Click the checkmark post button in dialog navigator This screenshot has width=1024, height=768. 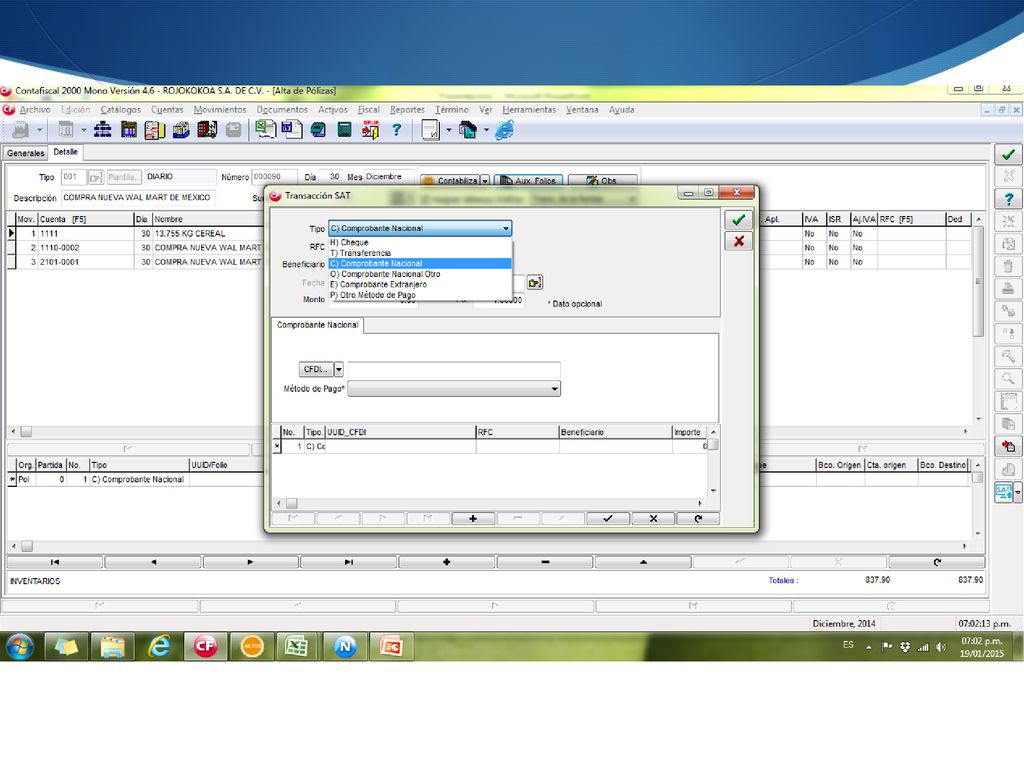(x=608, y=519)
